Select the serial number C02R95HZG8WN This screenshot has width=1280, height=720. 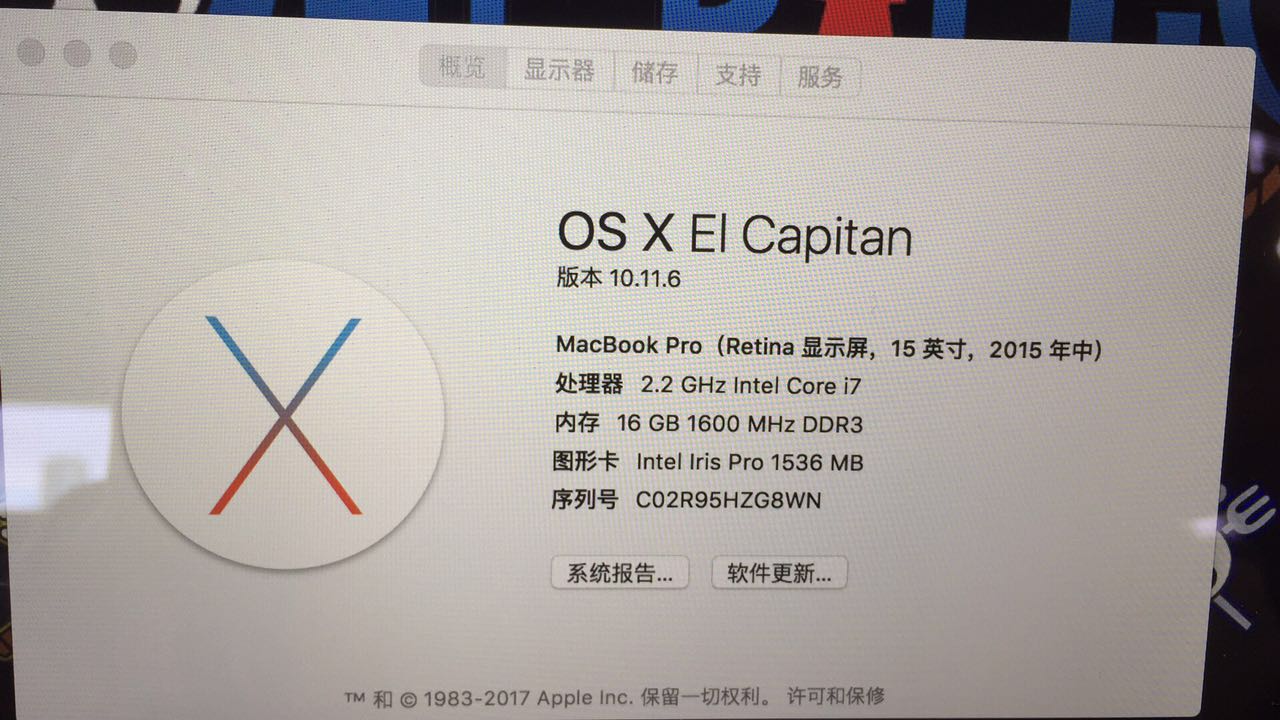pos(729,500)
